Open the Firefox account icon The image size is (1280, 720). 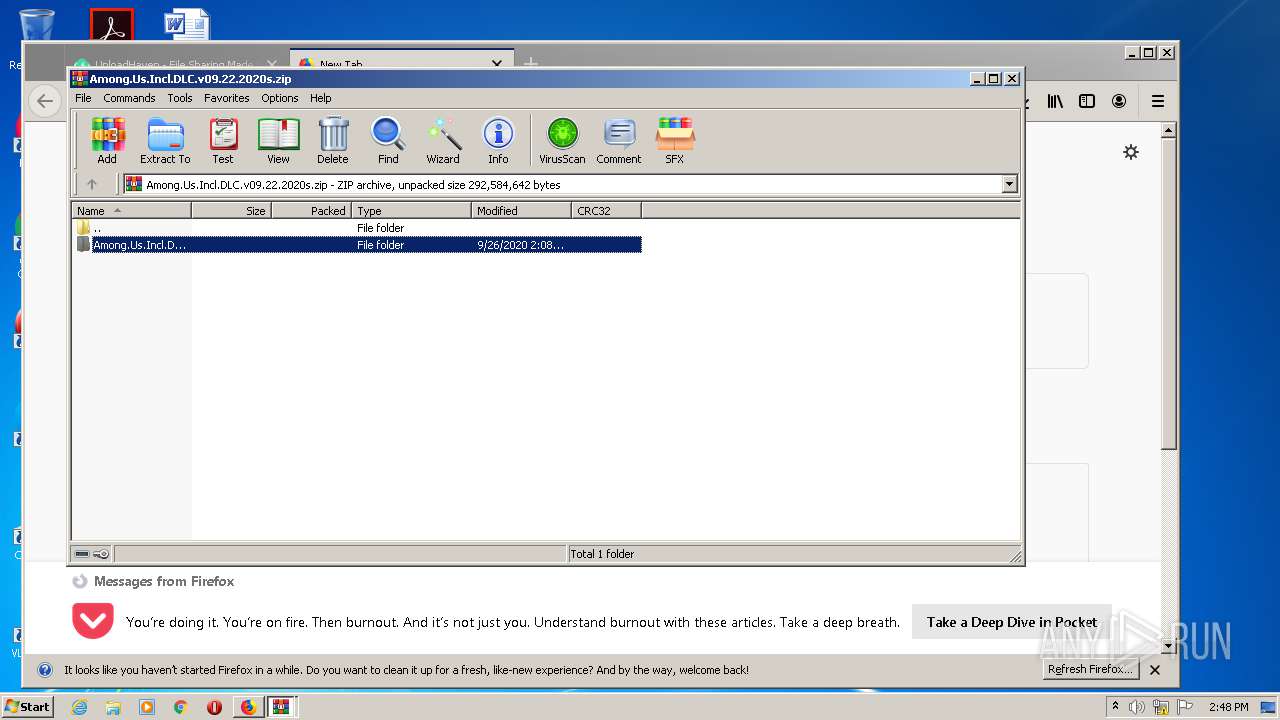pyautogui.click(x=1119, y=101)
